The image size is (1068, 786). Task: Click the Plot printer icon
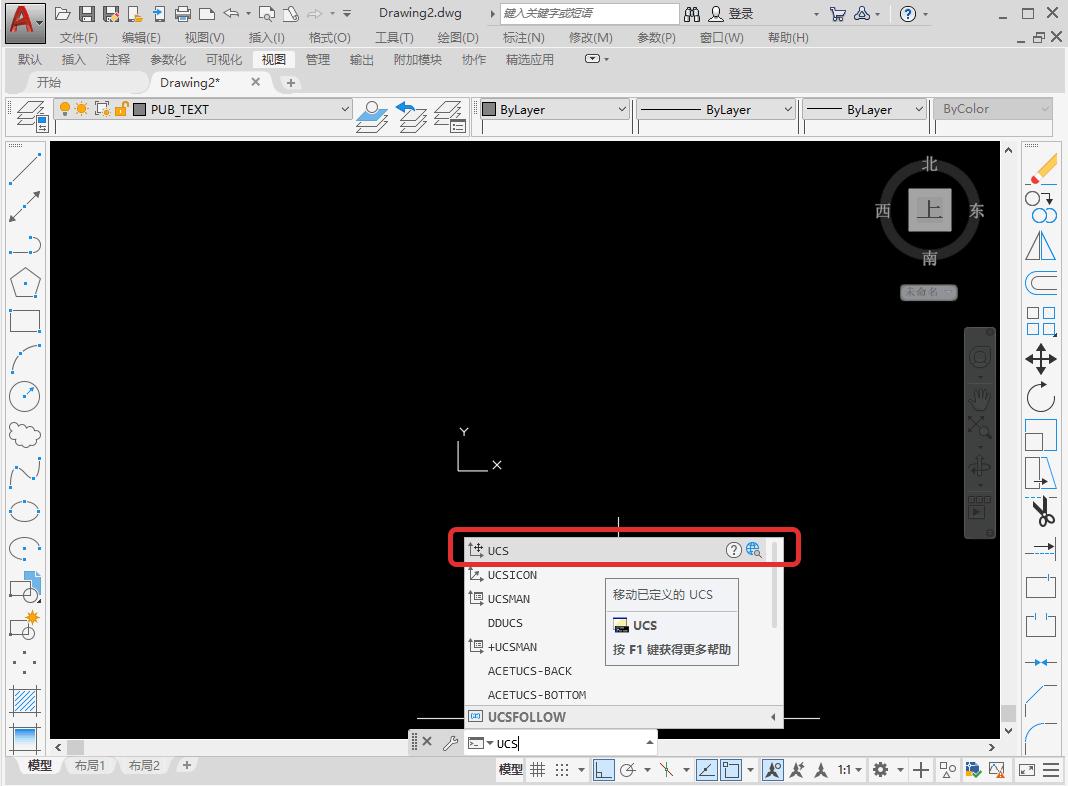[182, 14]
